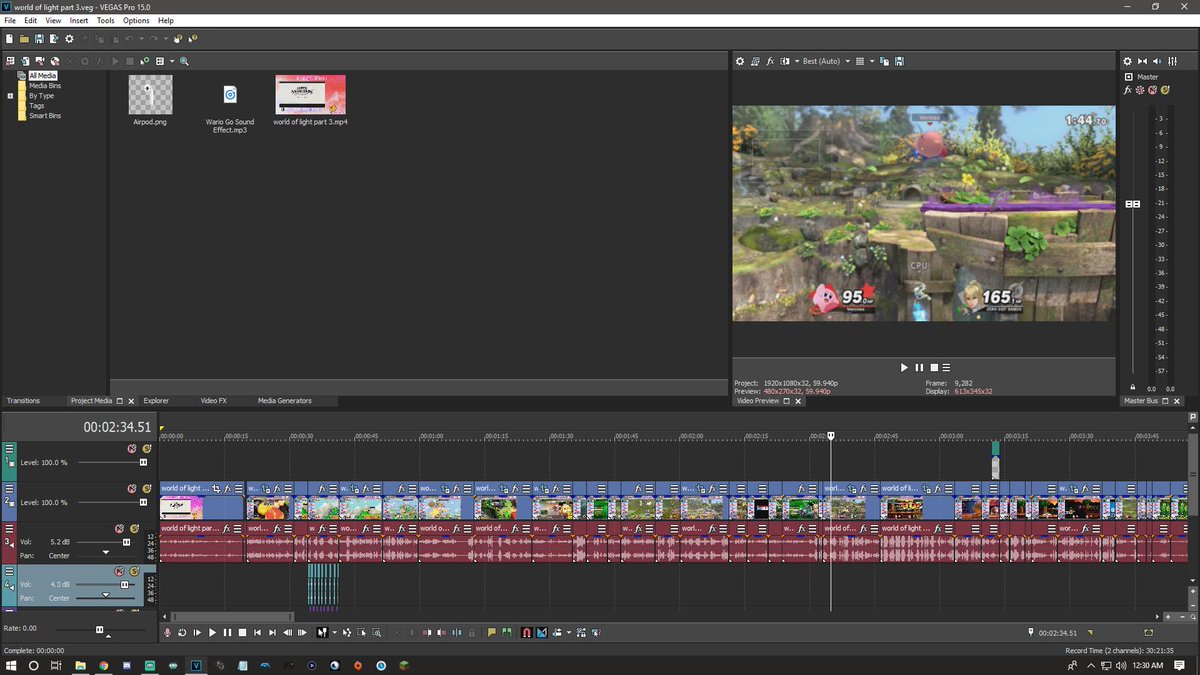The width and height of the screenshot is (1200, 675).
Task: Open Chrome from the Windows taskbar
Action: tap(104, 665)
